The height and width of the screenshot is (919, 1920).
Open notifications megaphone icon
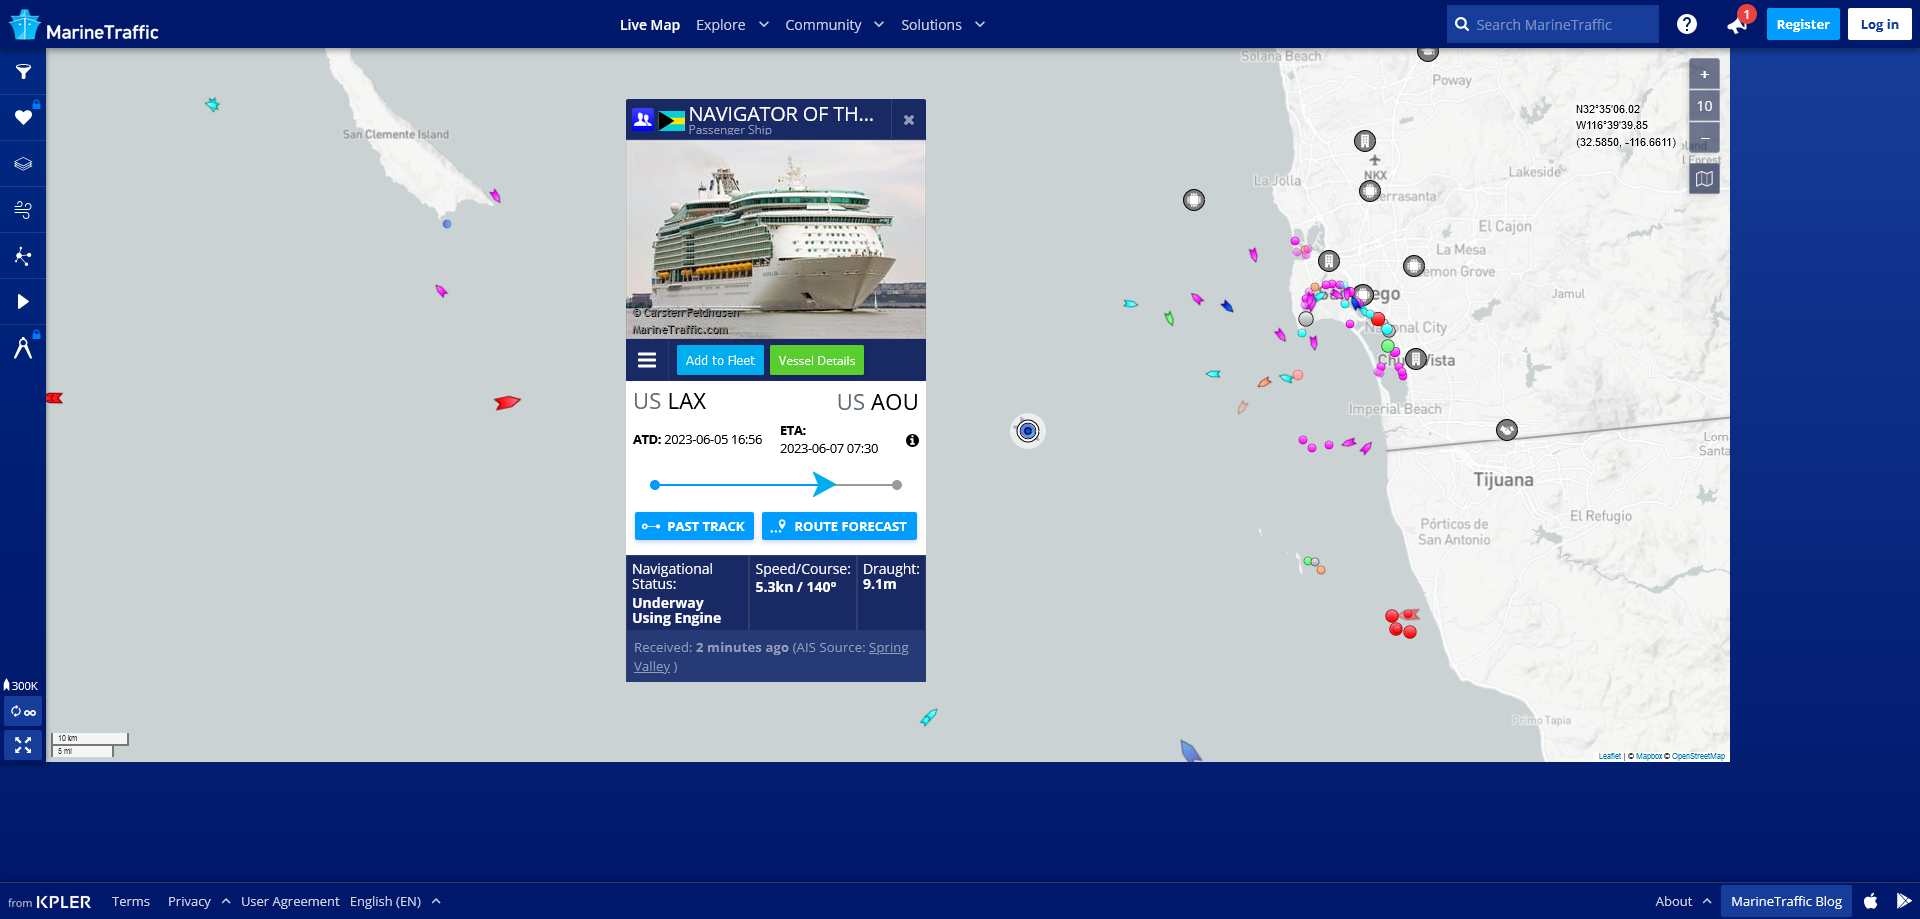pyautogui.click(x=1737, y=24)
